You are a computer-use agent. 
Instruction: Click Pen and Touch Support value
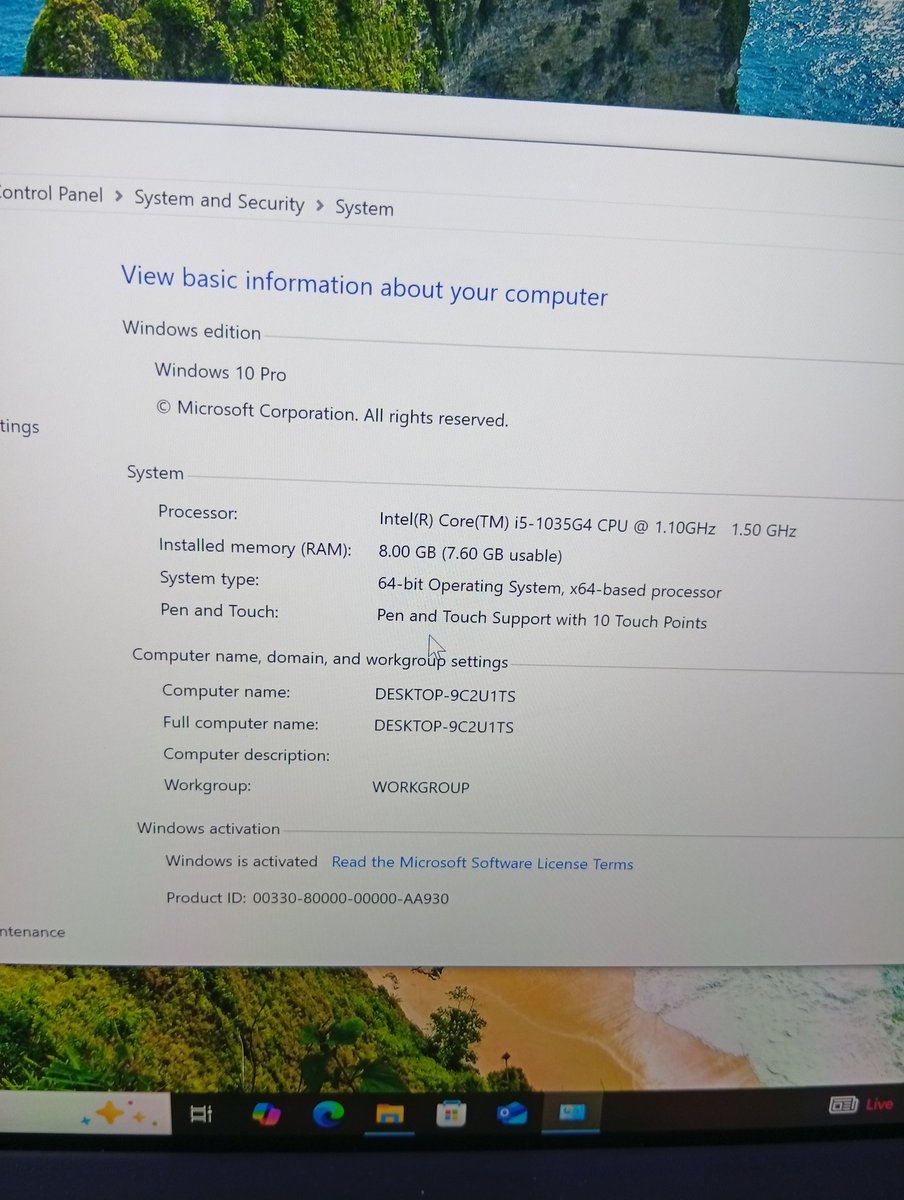pos(541,619)
